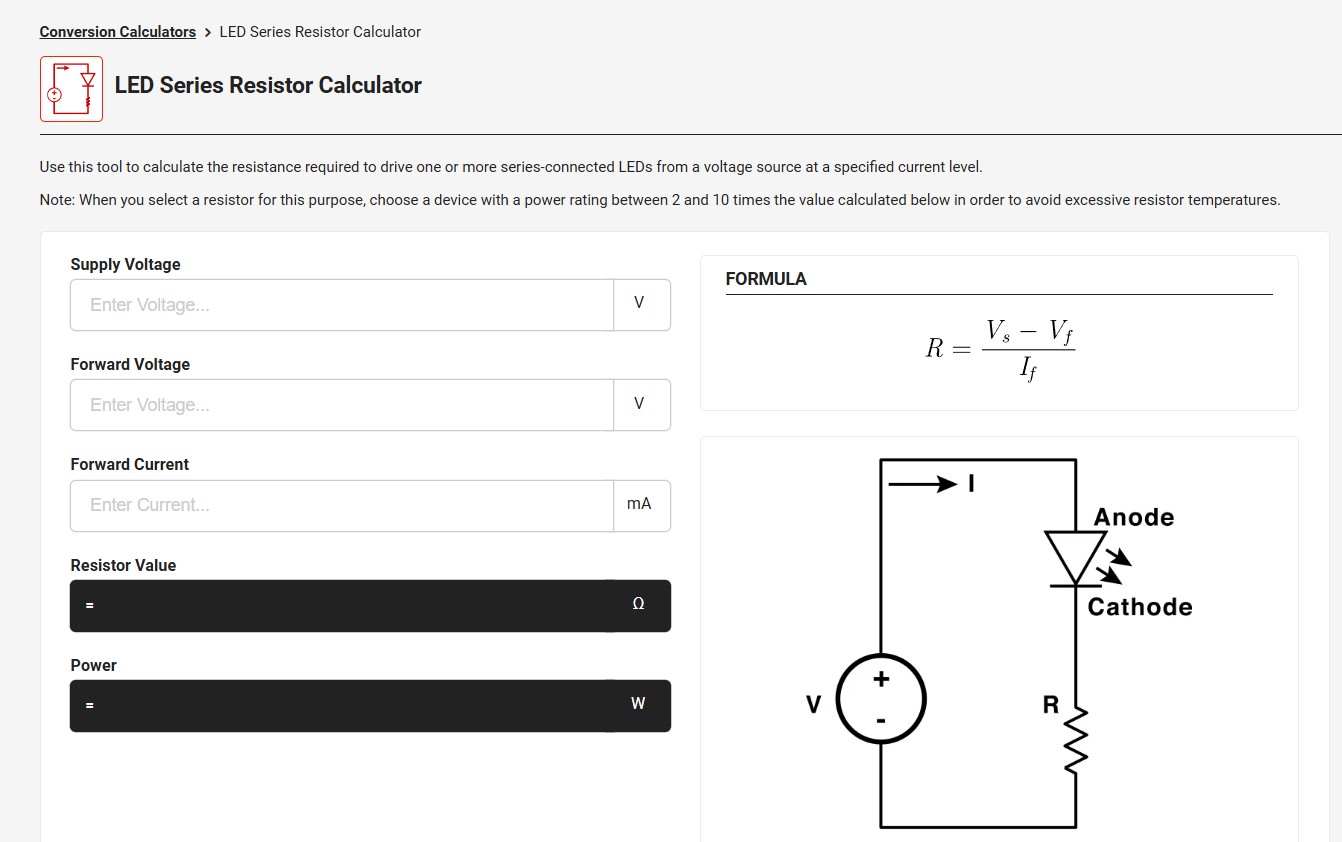
Task: Click the V unit beside Supply Voltage
Action: pos(641,304)
